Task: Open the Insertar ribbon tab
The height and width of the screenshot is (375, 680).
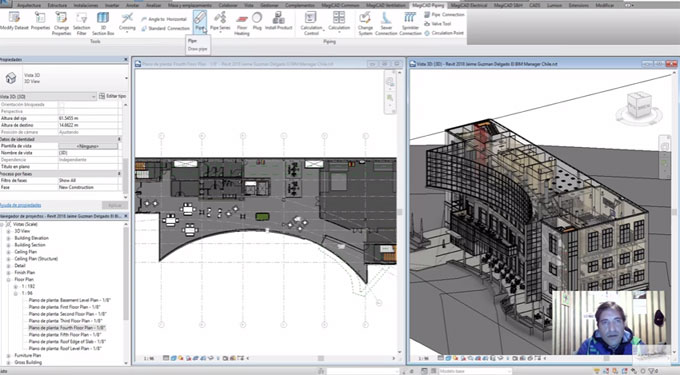Action: (112, 5)
